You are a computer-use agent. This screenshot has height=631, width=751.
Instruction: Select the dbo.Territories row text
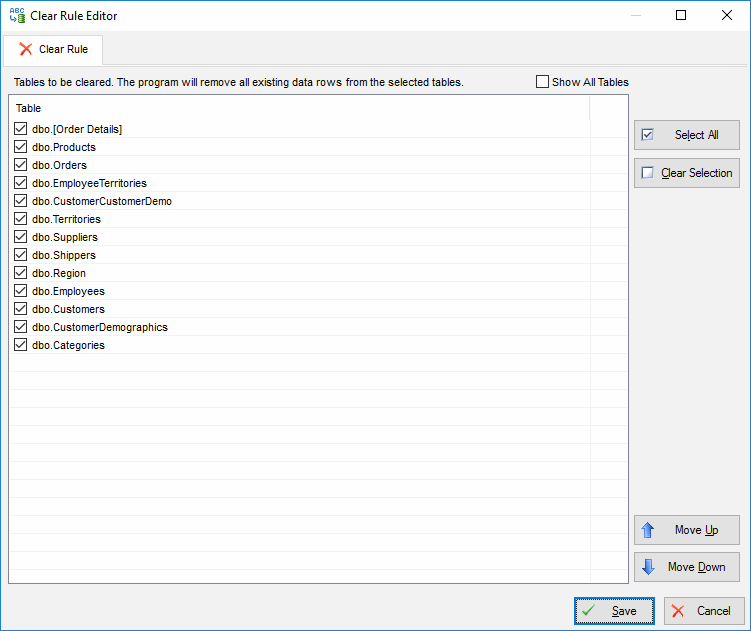click(x=67, y=219)
